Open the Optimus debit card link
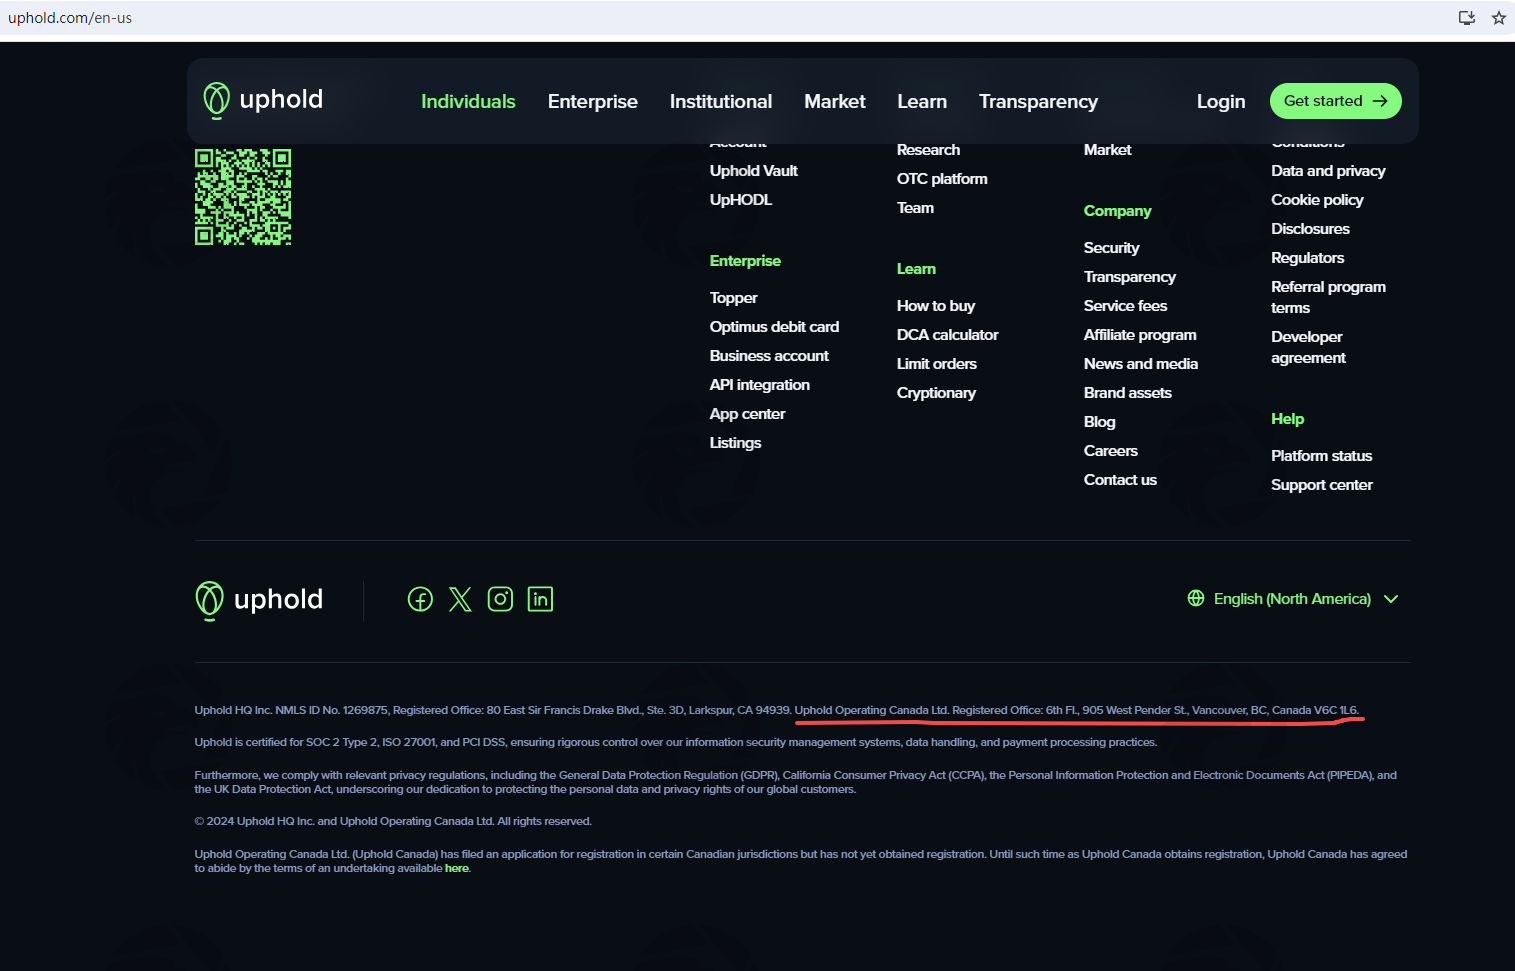 pos(774,327)
